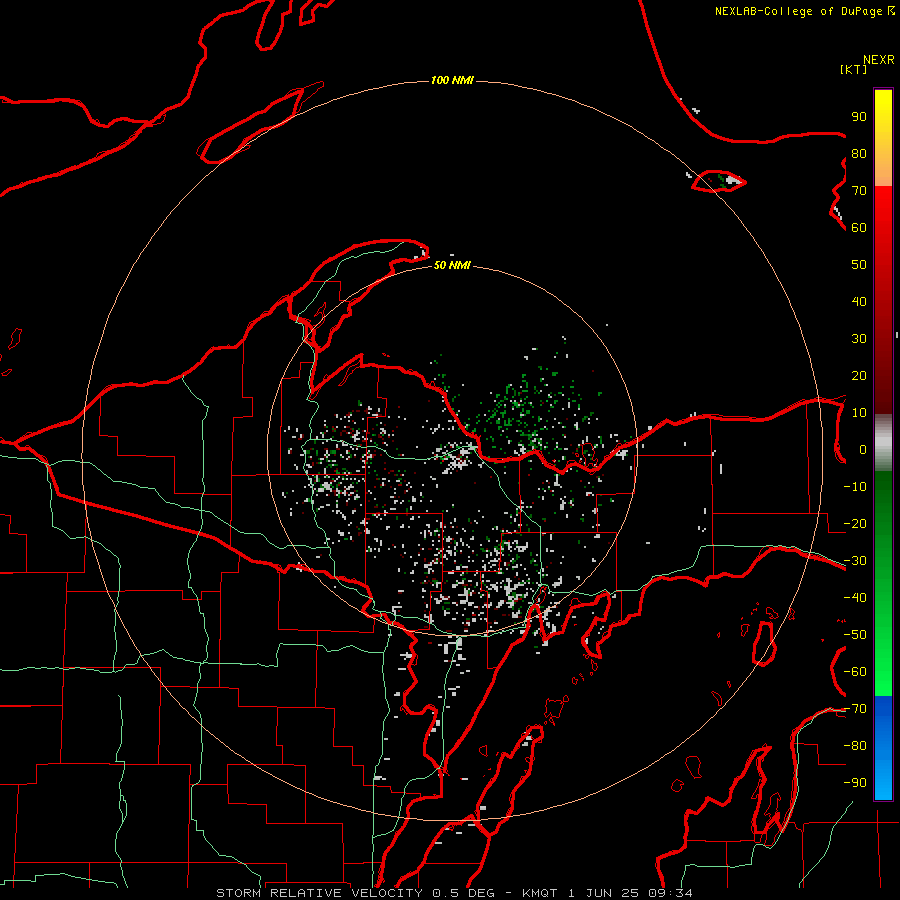Click the 80 knot value on color scale
This screenshot has width=900, height=900.
tap(859, 154)
